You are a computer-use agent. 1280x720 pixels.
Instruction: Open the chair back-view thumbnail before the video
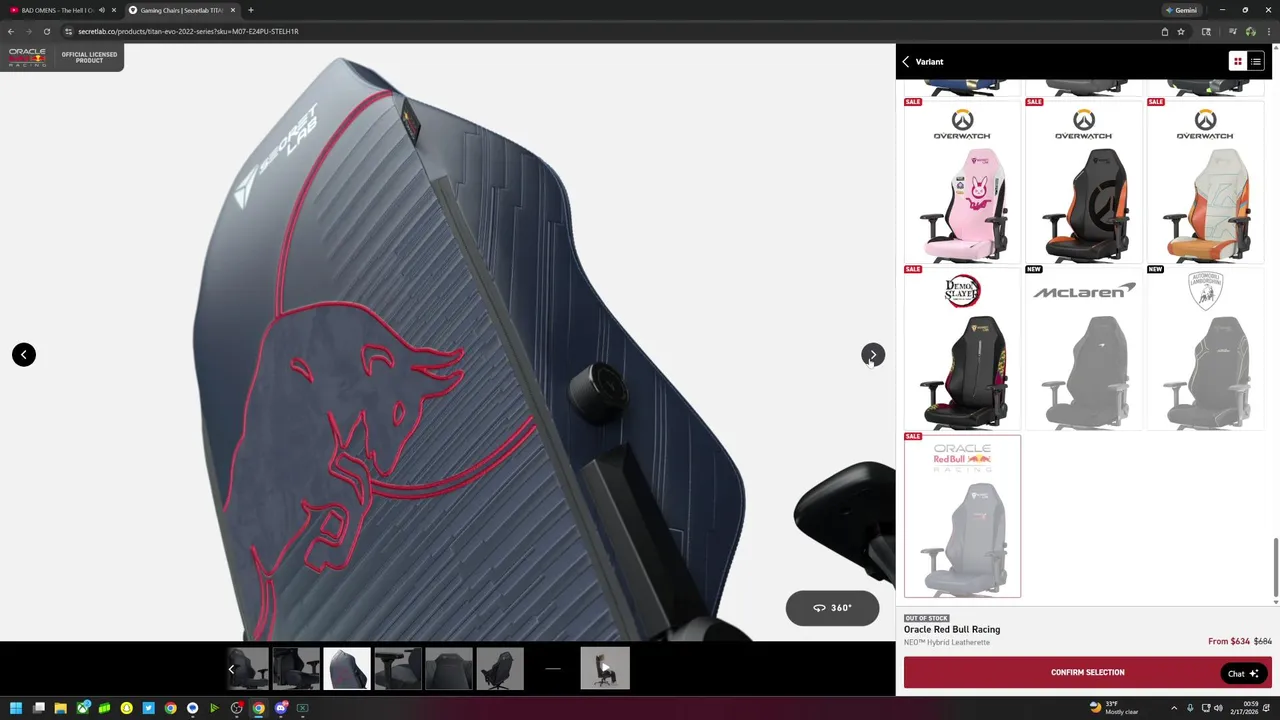[x=500, y=669]
